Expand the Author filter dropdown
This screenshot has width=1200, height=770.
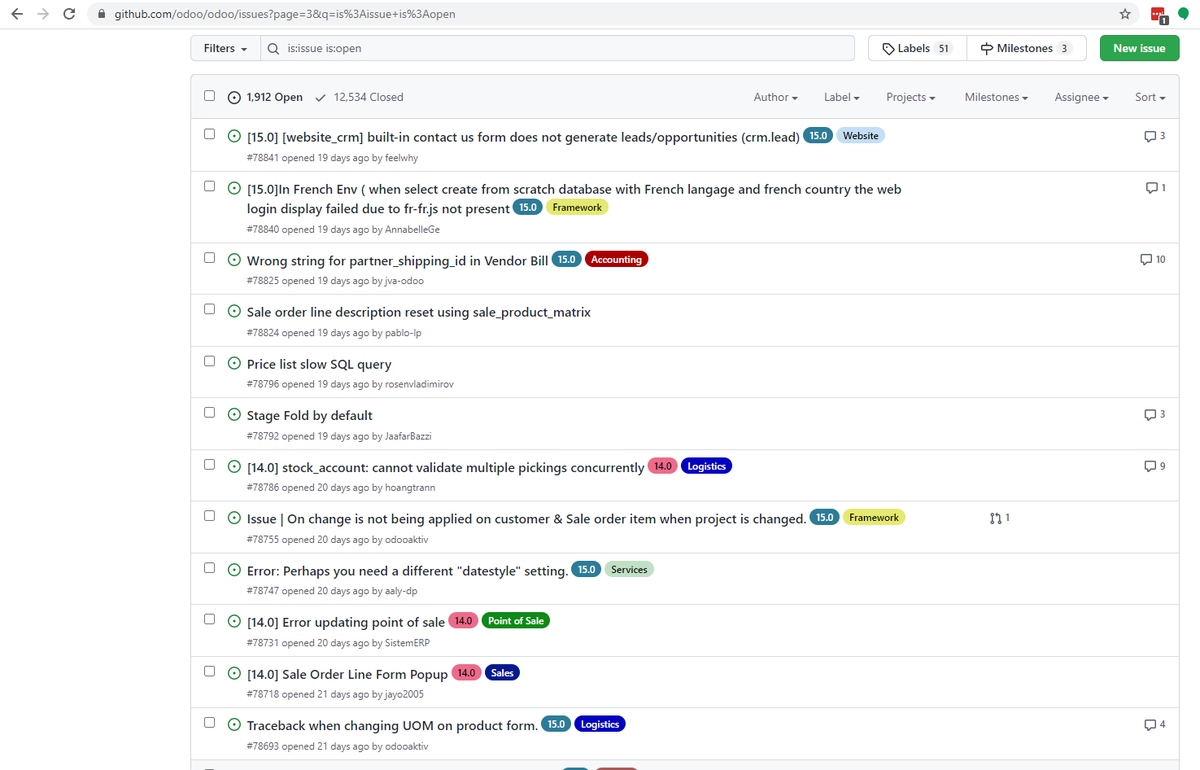tap(775, 97)
